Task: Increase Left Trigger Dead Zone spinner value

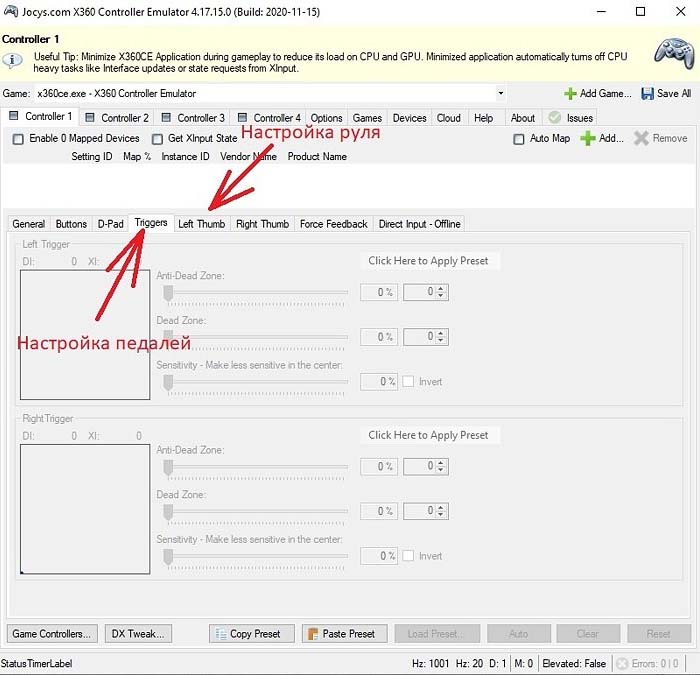Action: (441, 333)
